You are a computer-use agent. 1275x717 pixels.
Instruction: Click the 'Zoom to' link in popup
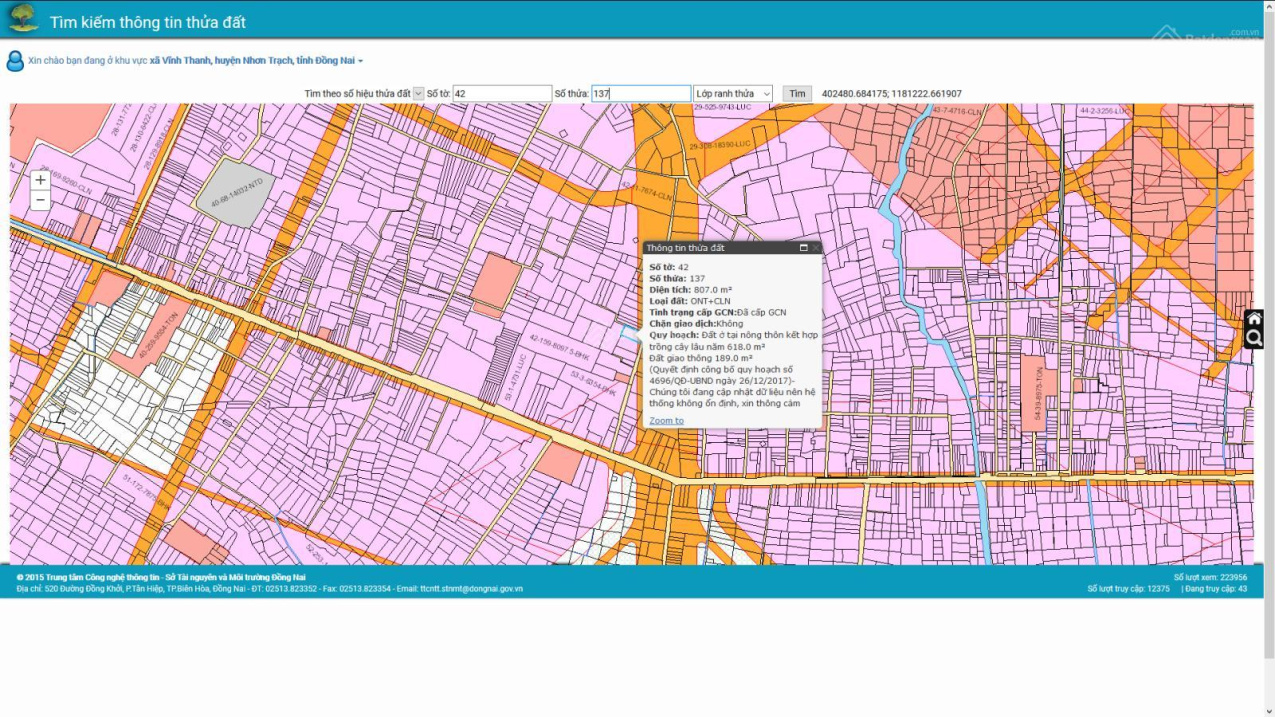666,421
